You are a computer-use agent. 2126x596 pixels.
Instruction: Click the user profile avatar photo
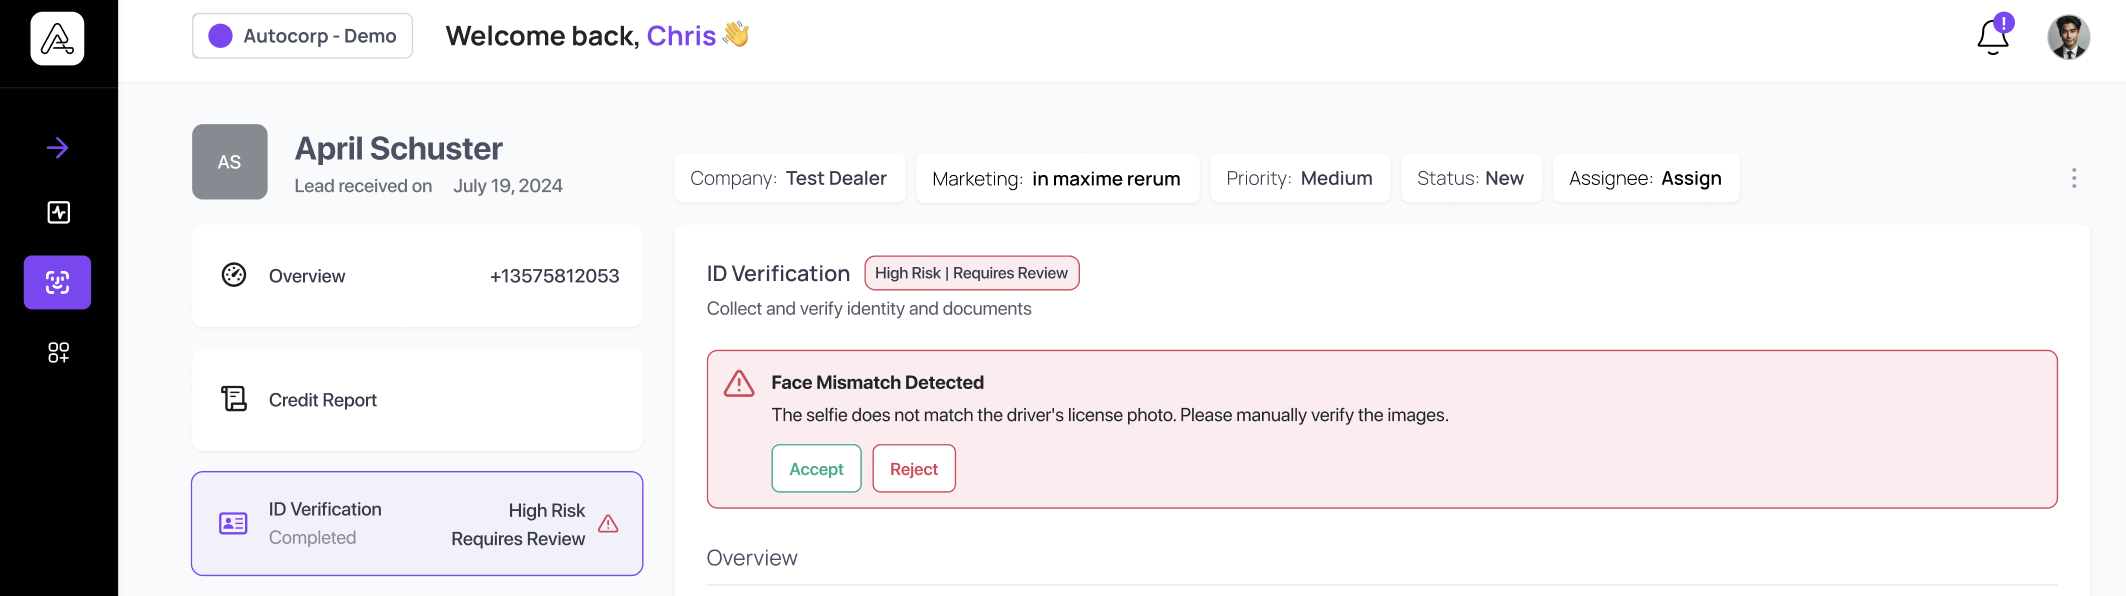pos(2068,38)
